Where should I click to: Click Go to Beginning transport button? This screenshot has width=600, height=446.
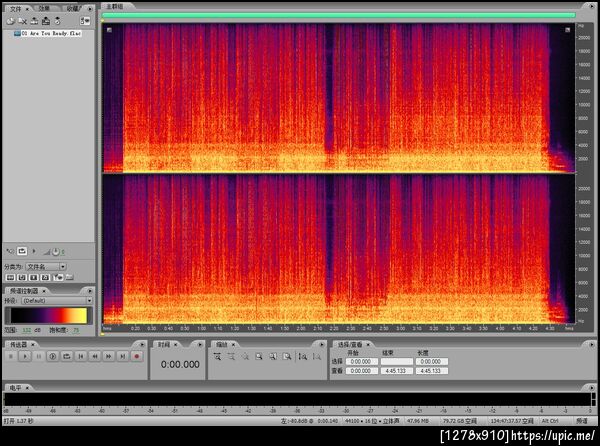click(x=81, y=356)
